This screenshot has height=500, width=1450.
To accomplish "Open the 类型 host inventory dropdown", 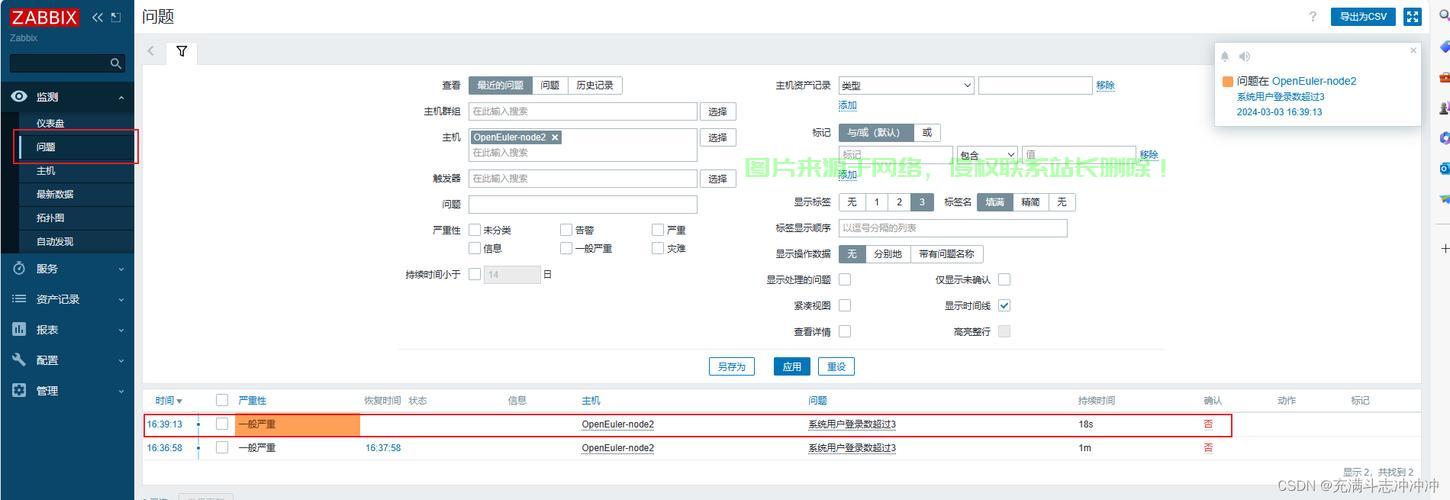I will point(906,86).
